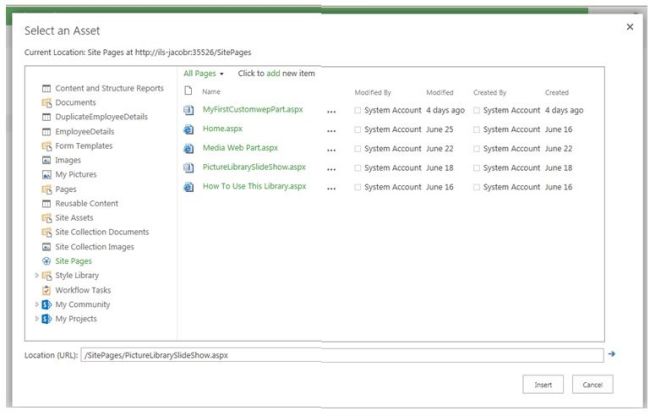Viewport: 650px width, 416px height.
Task: Expand the My Projects tree node
Action: click(36, 319)
